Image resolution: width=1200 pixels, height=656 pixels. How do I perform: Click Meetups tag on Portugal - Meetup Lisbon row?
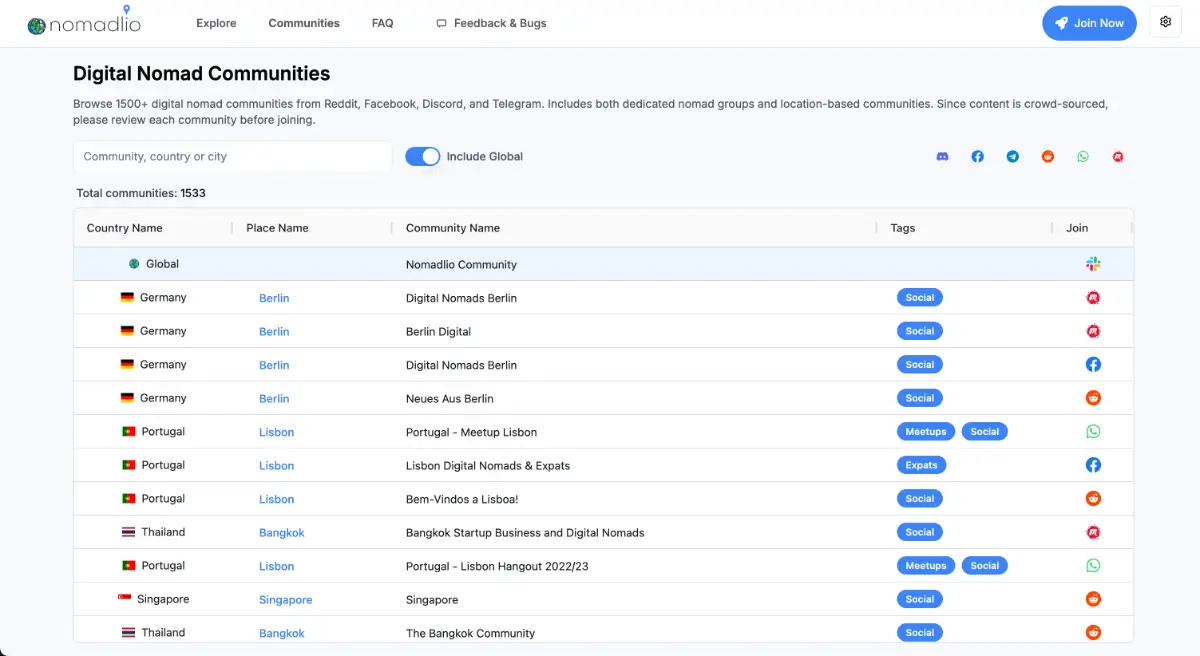(926, 432)
